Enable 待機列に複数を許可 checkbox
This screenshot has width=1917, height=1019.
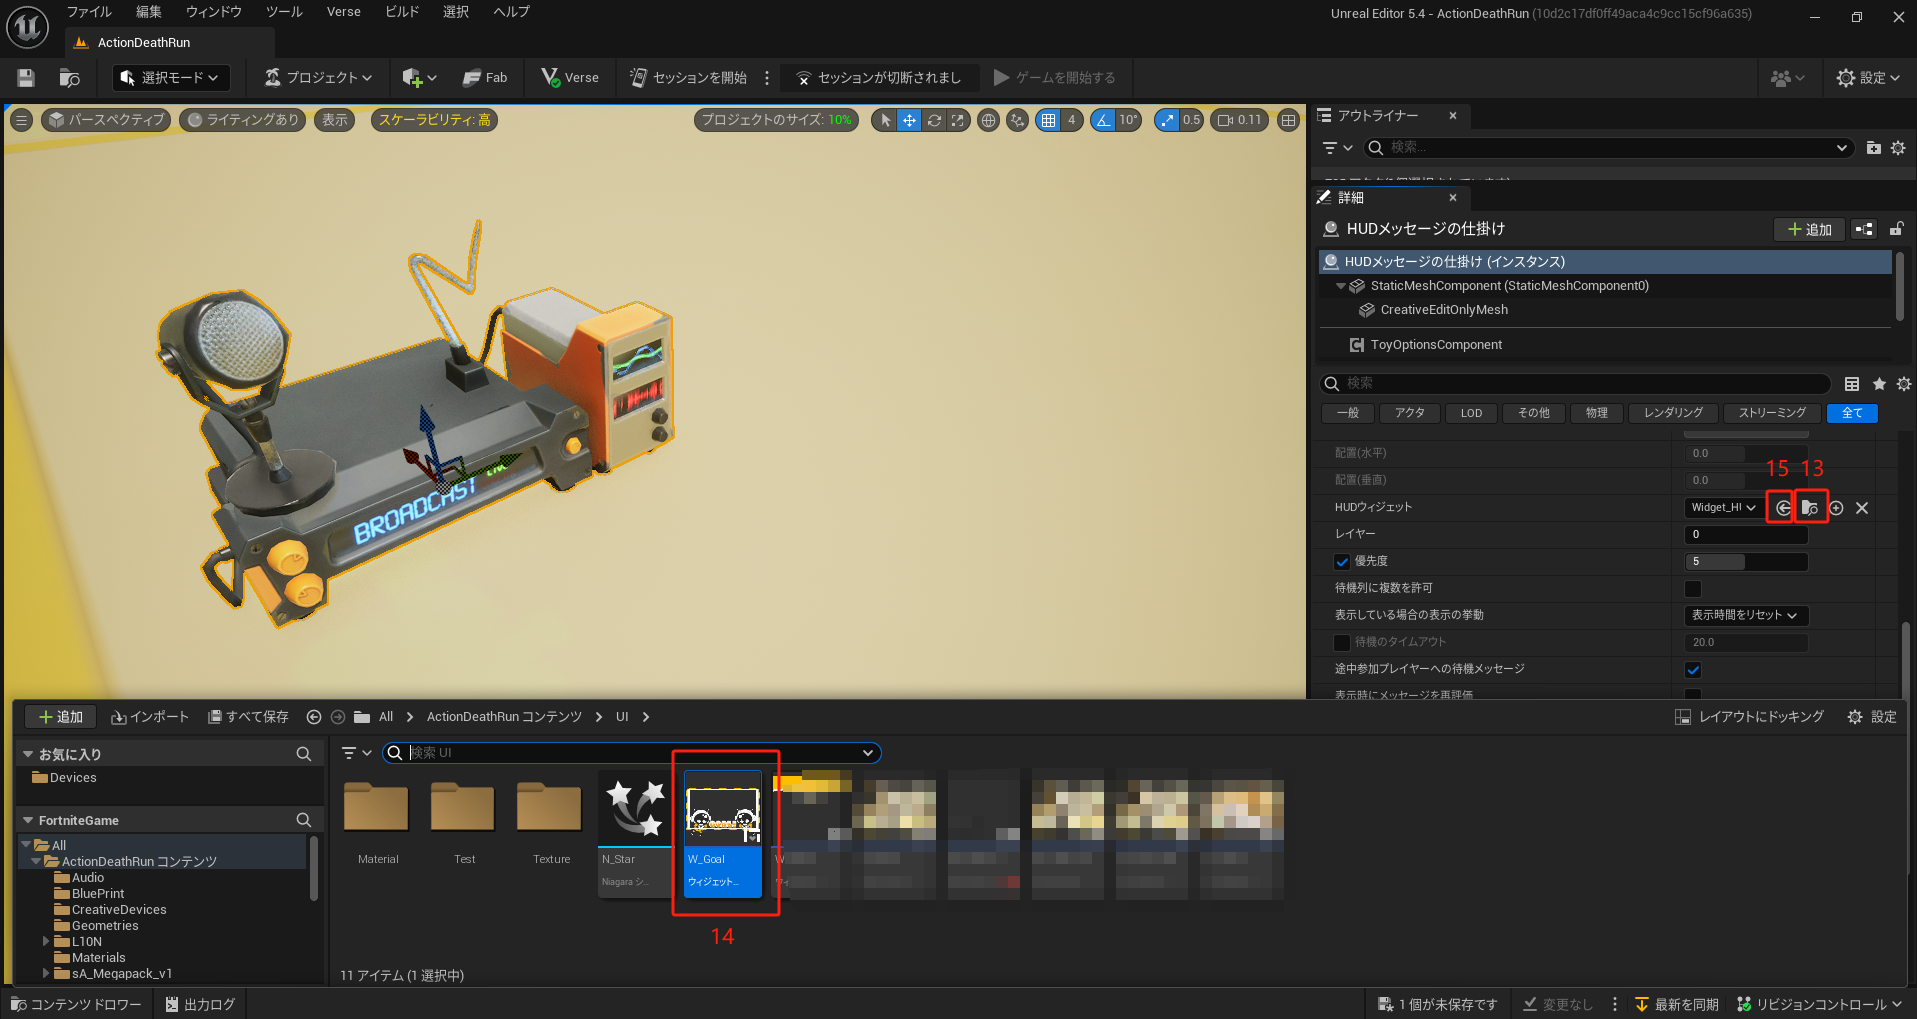[1693, 589]
